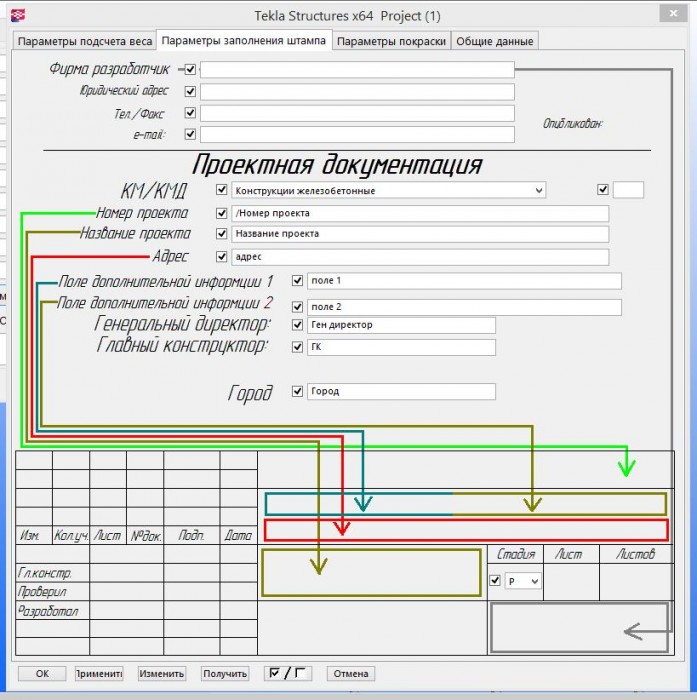The image size is (697, 700).
Task: Disable the Город checkbox
Action: click(x=297, y=391)
